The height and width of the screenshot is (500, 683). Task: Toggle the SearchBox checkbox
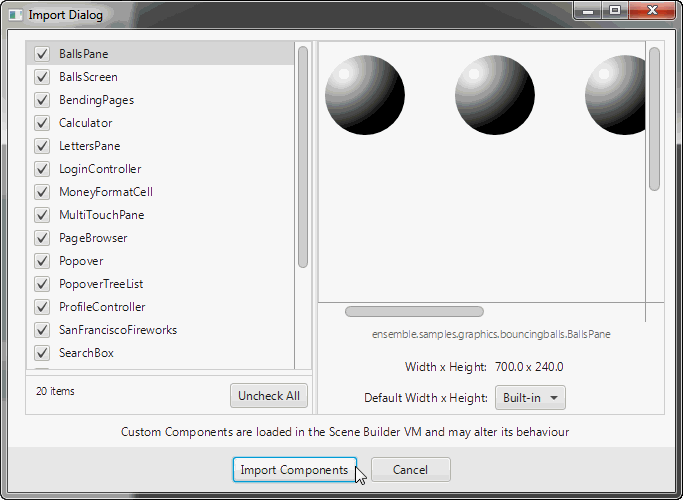tap(42, 353)
